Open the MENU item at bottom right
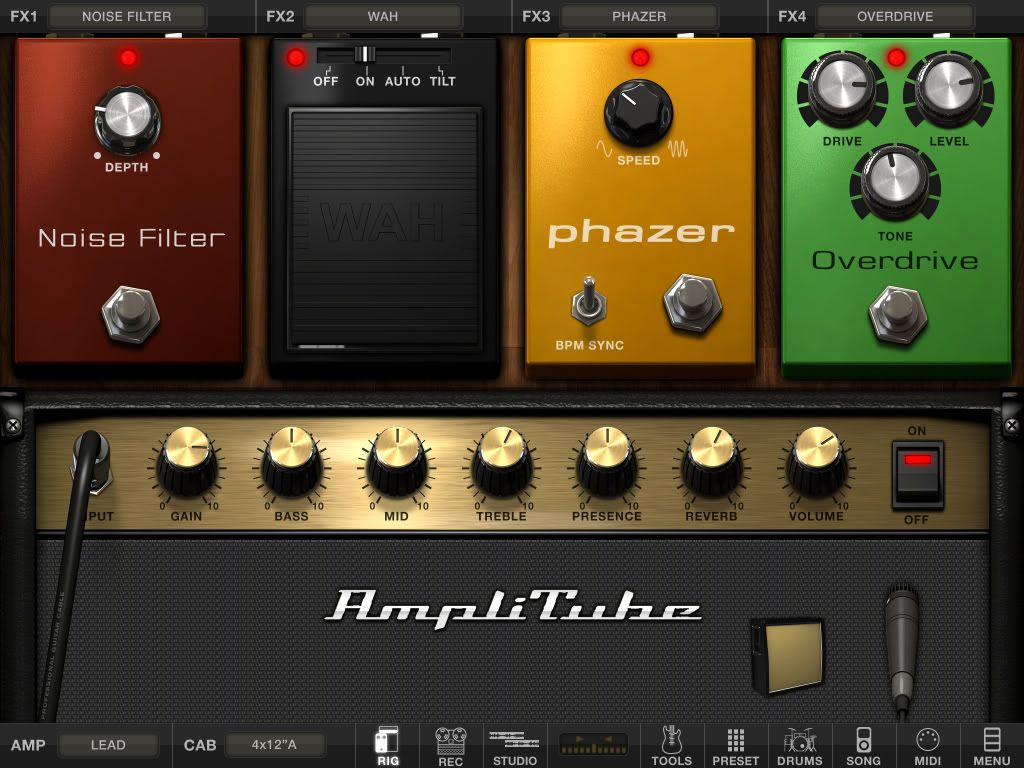The image size is (1024, 768). [x=992, y=746]
